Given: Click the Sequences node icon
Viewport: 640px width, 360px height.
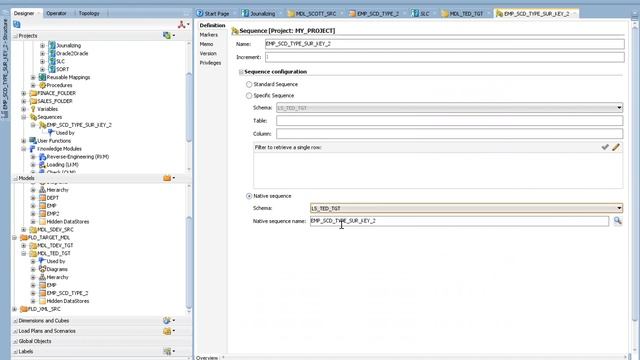Looking at the screenshot, I should click(33, 117).
